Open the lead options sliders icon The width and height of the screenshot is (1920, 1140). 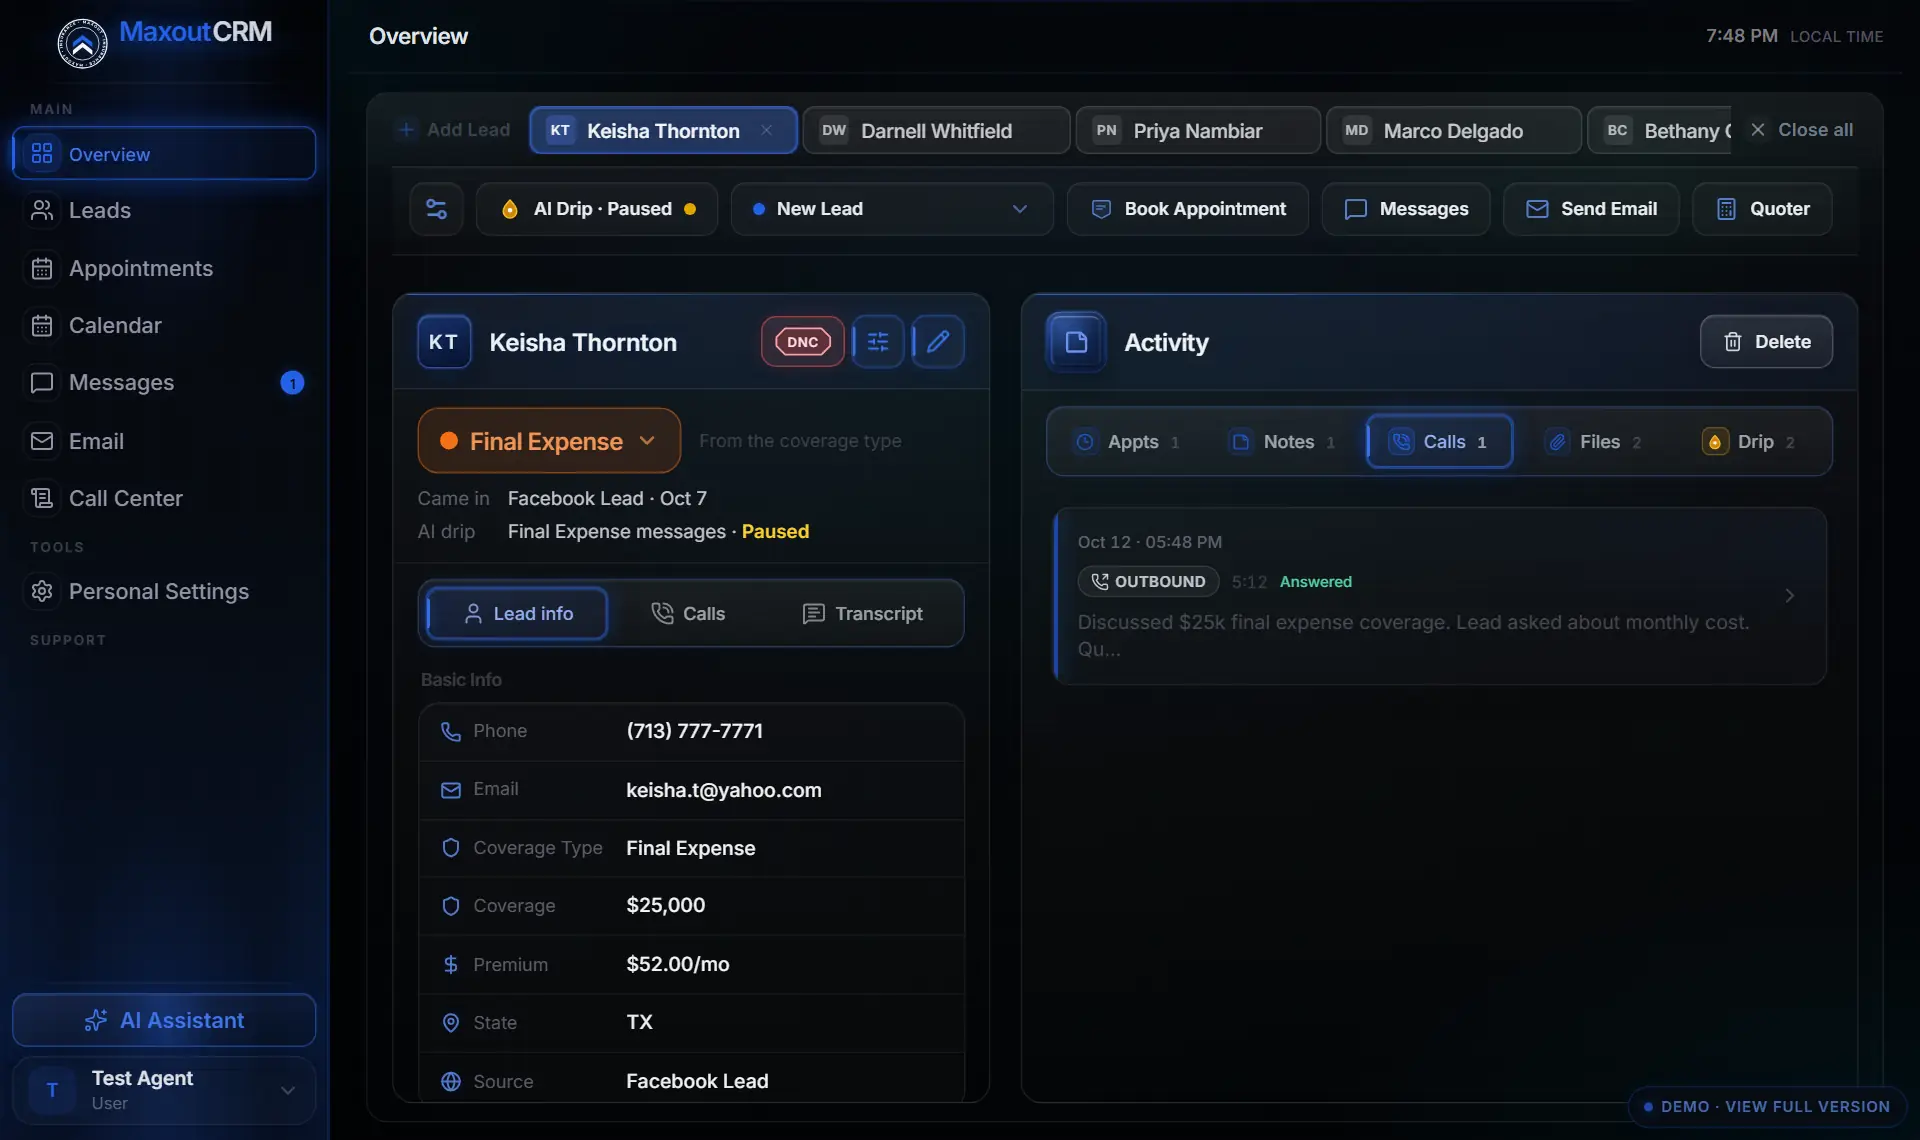[x=878, y=342]
